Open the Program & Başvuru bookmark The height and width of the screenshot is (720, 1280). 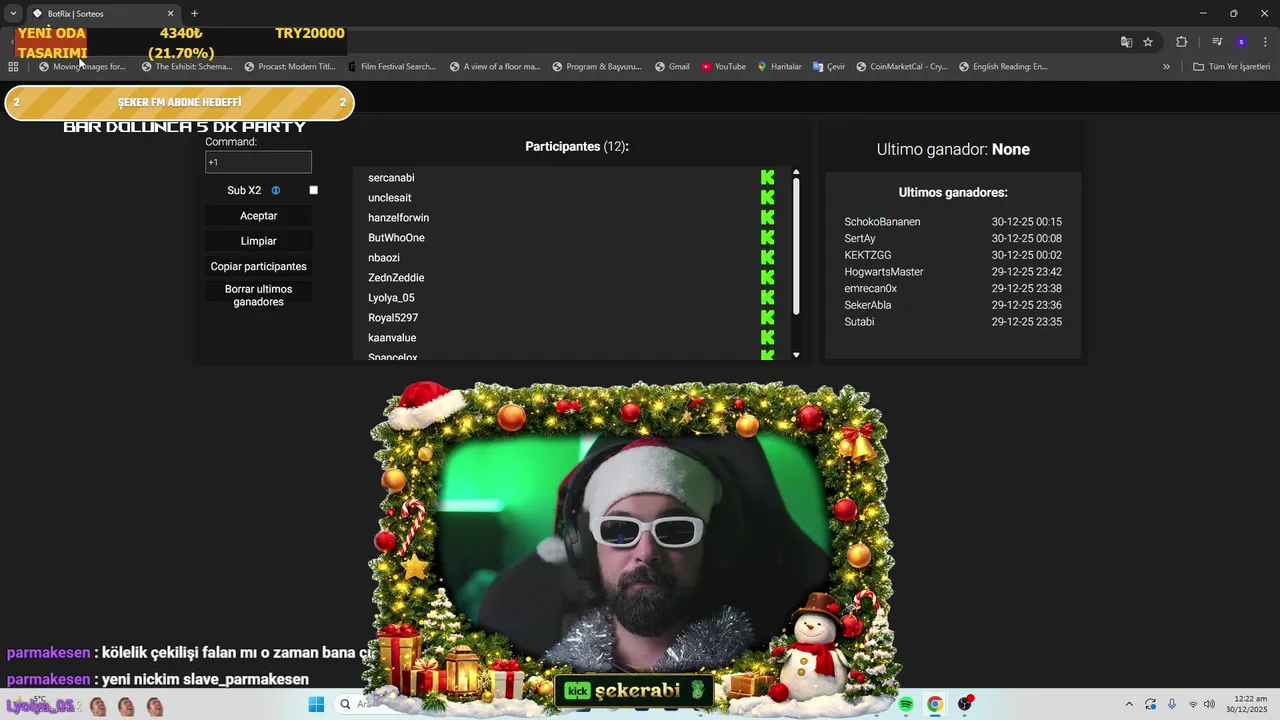coord(597,67)
